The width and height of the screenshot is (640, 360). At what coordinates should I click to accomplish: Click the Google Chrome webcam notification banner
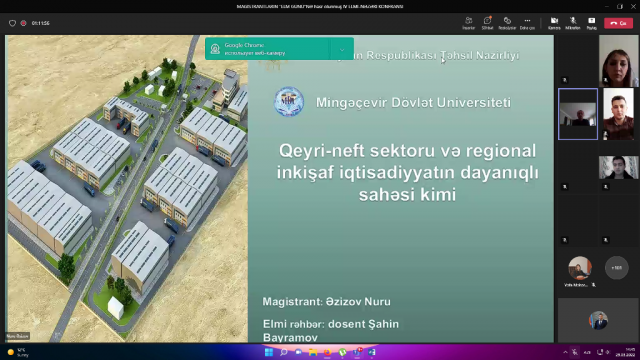pyautogui.click(x=267, y=49)
